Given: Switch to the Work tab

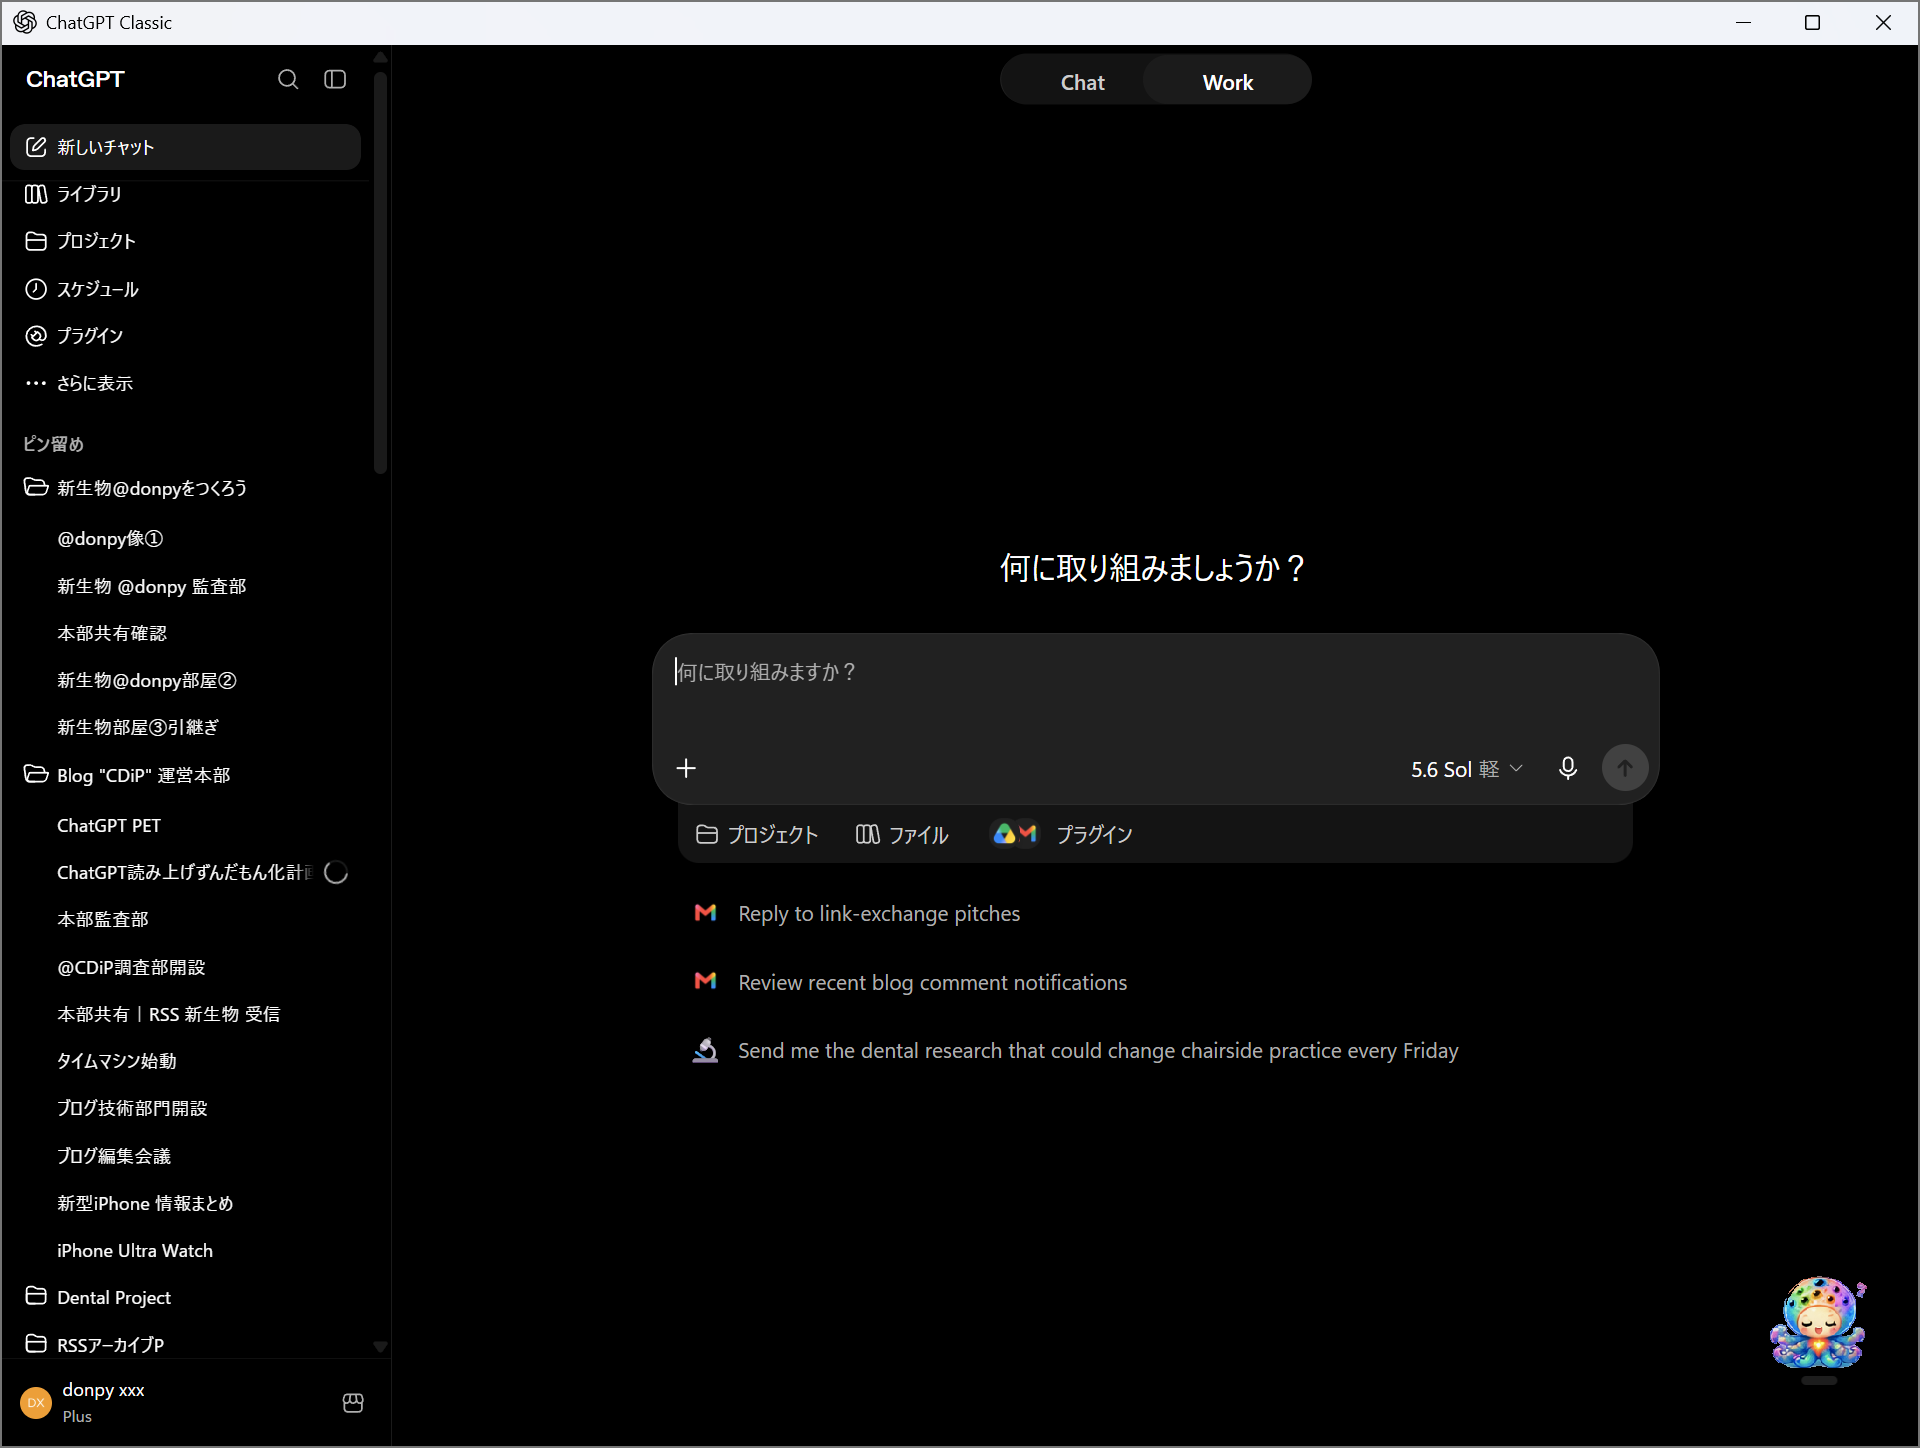Looking at the screenshot, I should tap(1227, 82).
